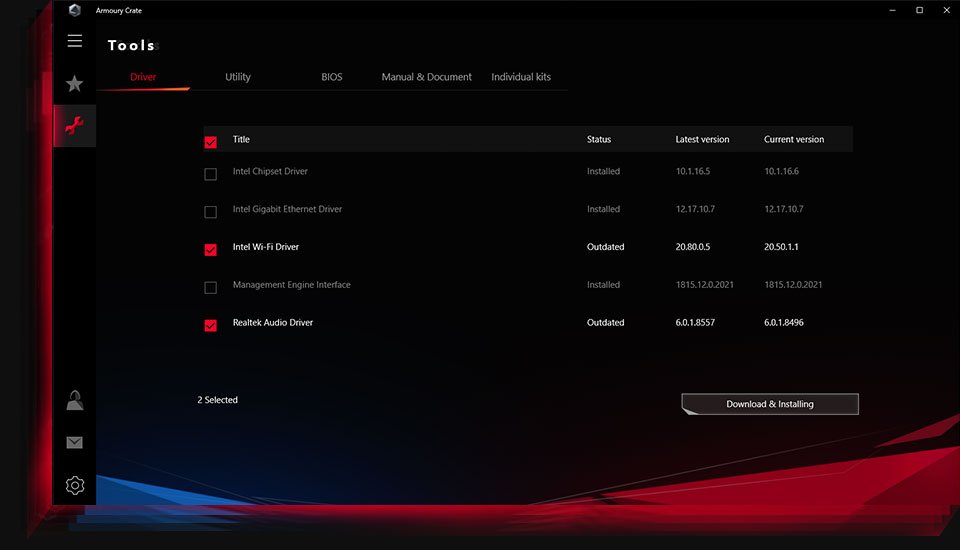Viewport: 960px width, 550px height.
Task: Toggle the select-all checkbox in header
Action: click(x=210, y=142)
